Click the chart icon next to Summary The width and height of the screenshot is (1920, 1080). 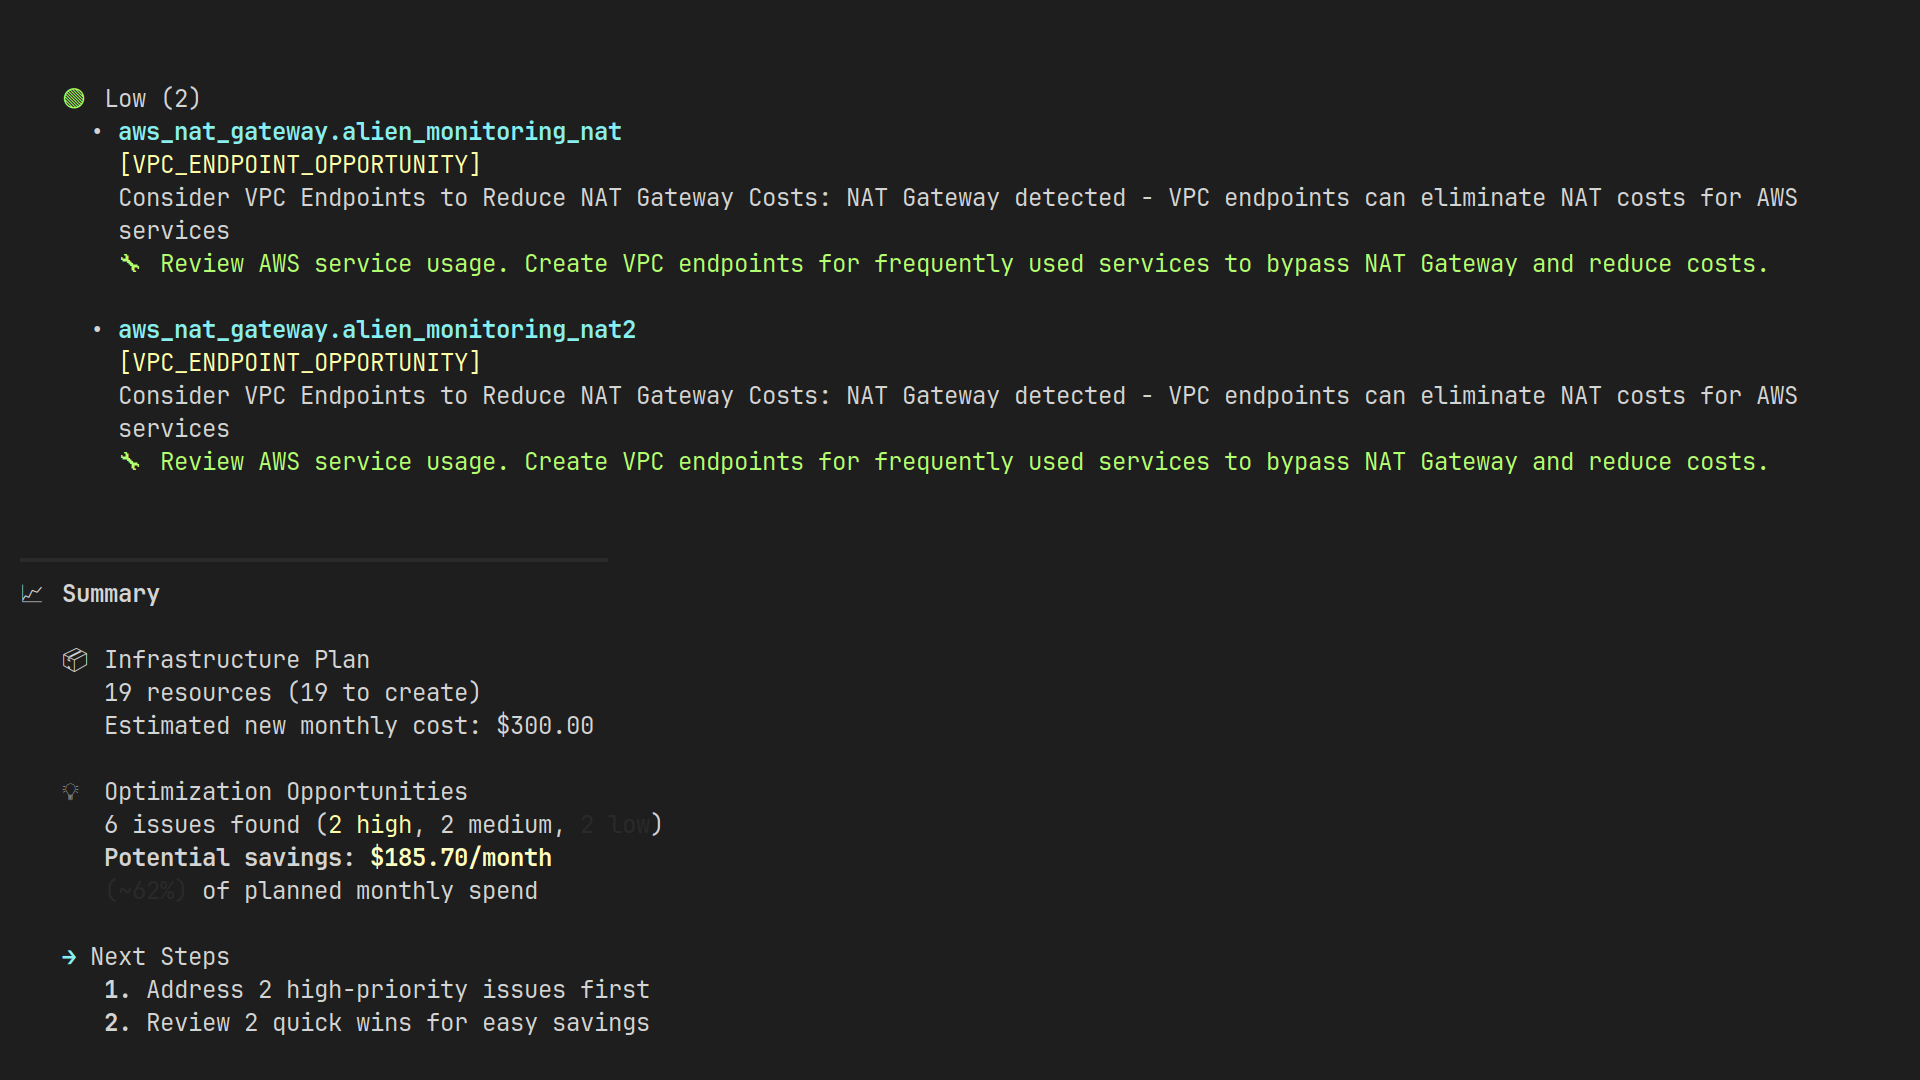point(33,593)
